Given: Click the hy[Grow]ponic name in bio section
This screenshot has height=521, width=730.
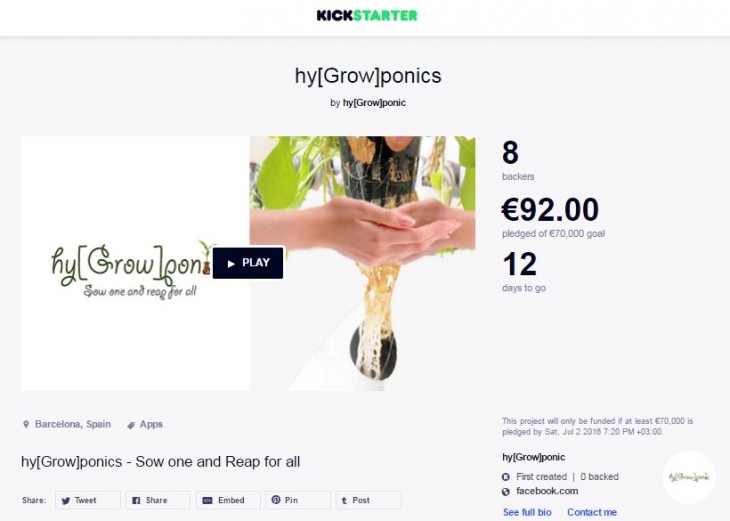Looking at the screenshot, I should tap(534, 457).
